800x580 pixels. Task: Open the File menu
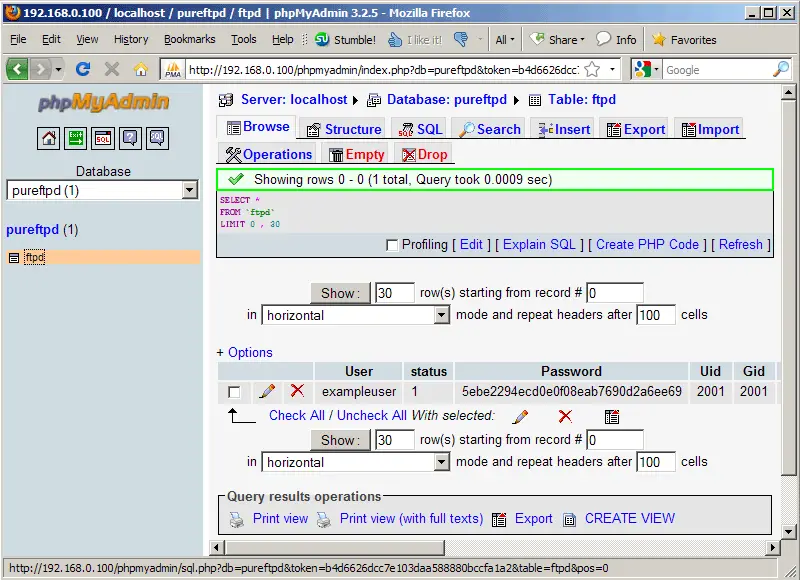pos(18,39)
